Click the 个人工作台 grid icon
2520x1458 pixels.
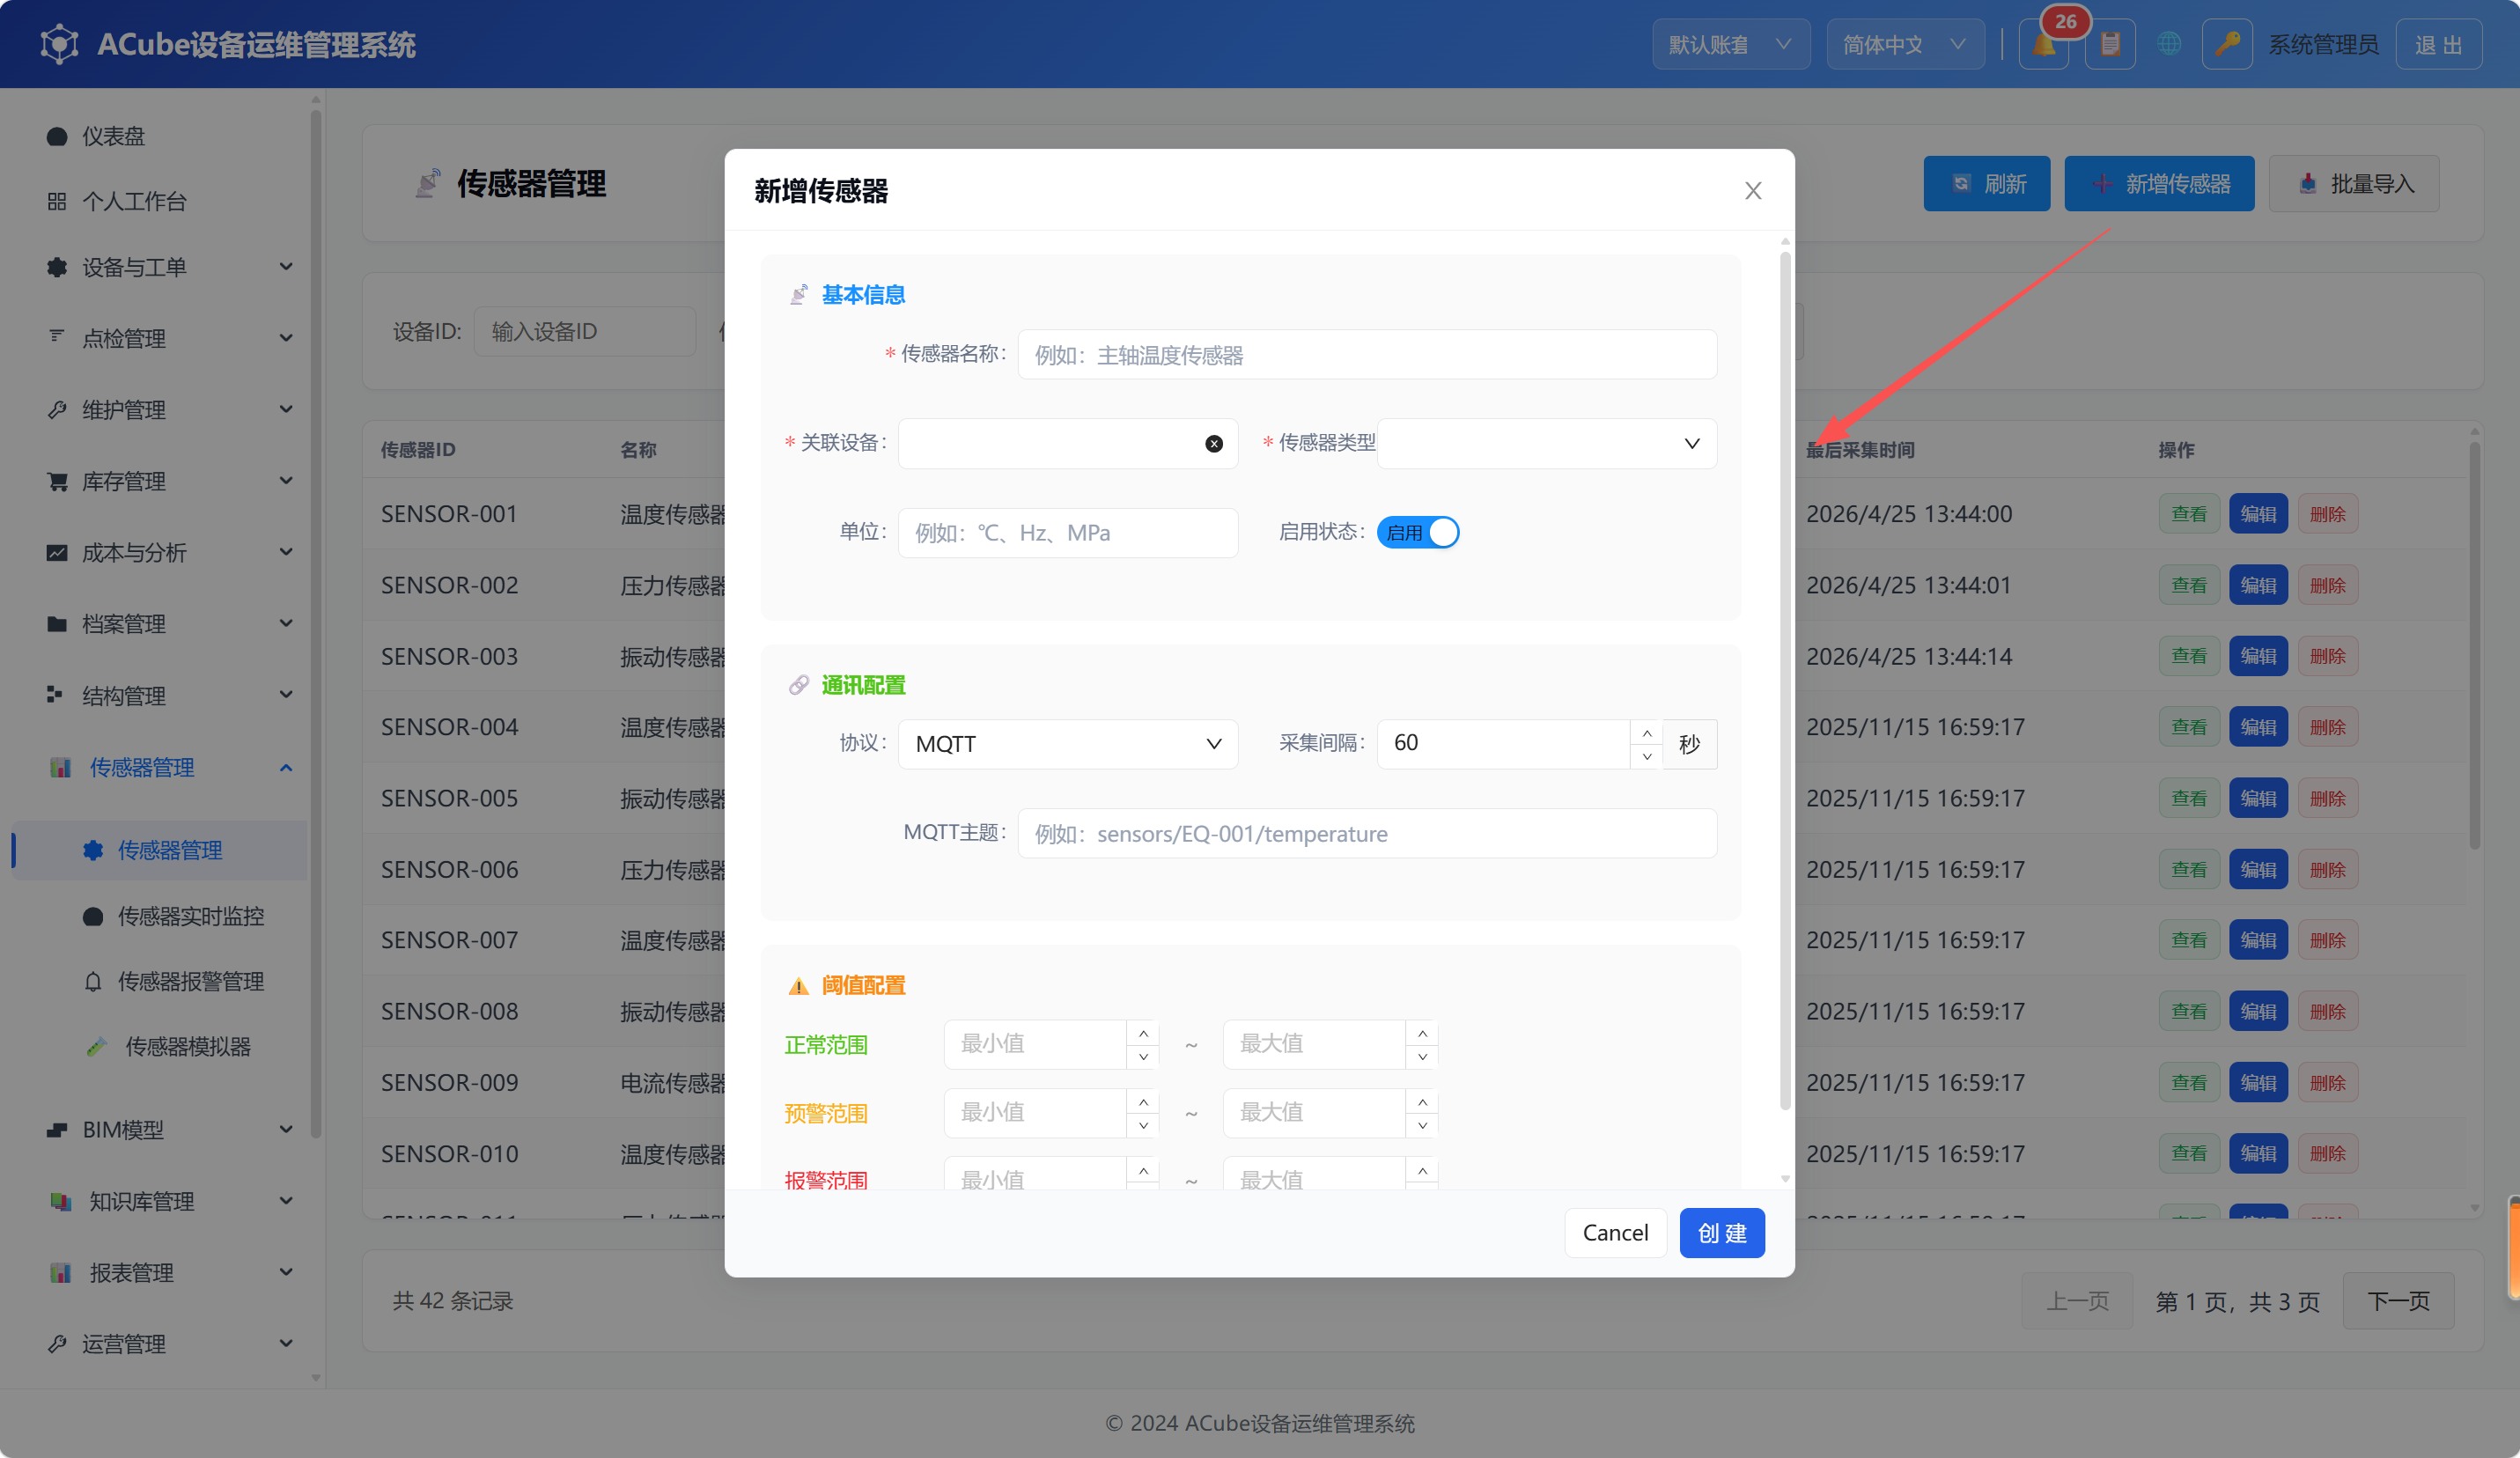pyautogui.click(x=57, y=201)
